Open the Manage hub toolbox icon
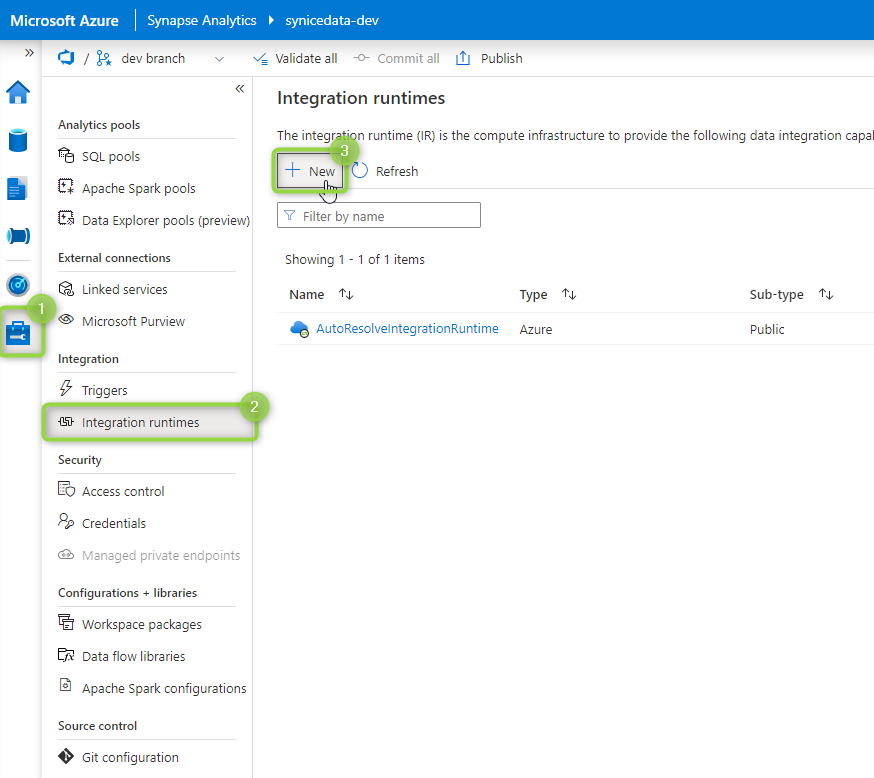Viewport: 874px width, 778px height. pyautogui.click(x=18, y=333)
